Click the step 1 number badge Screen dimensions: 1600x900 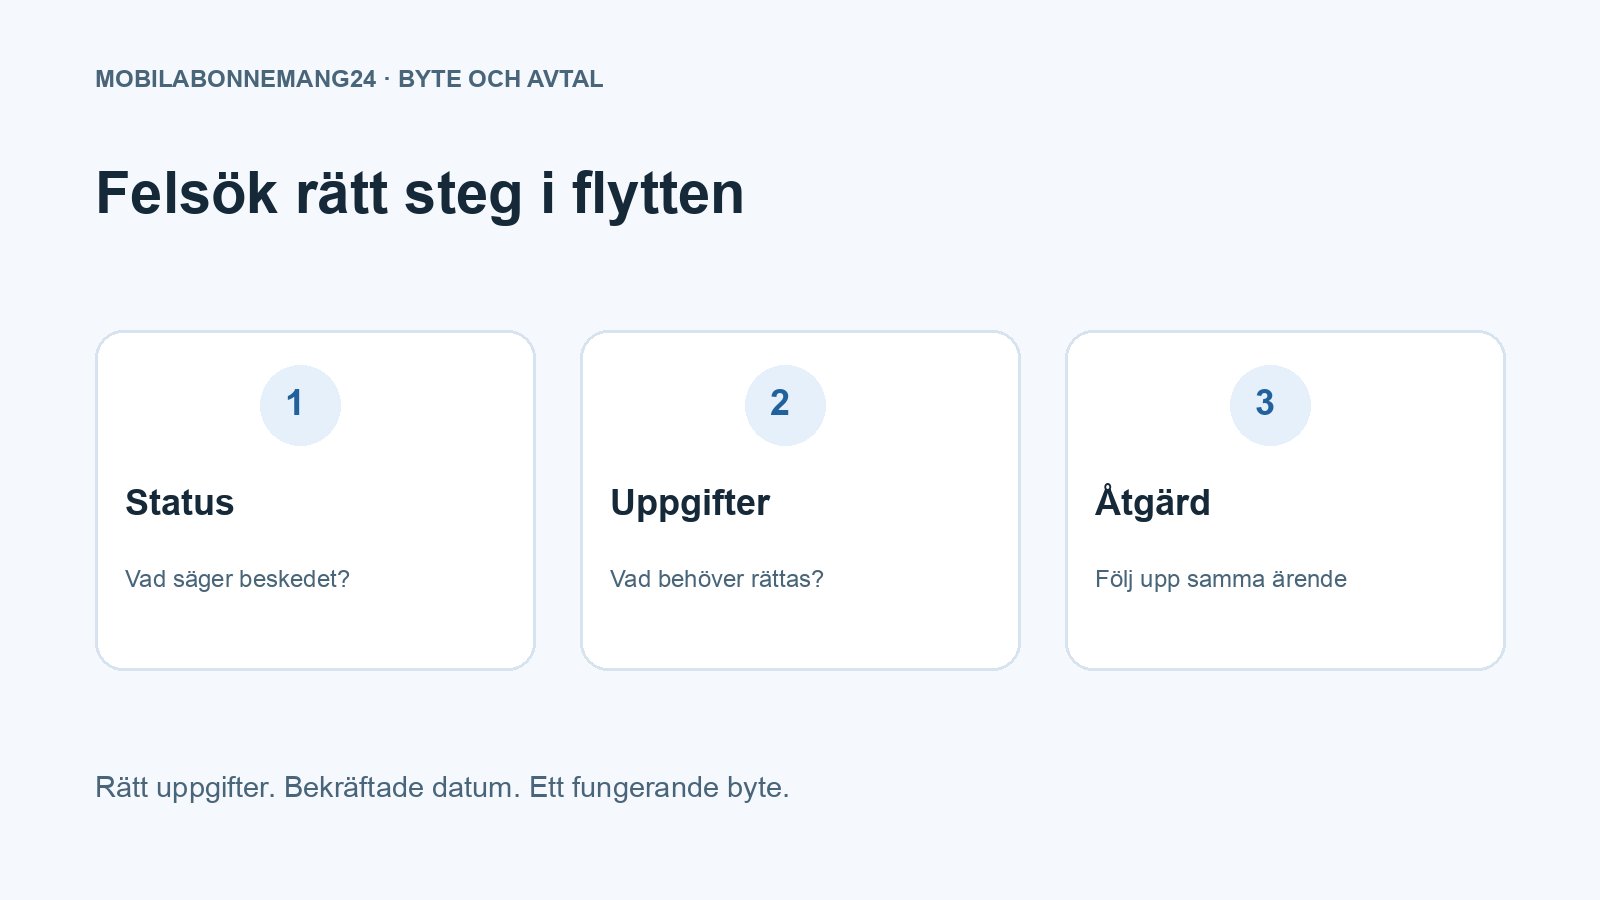coord(300,405)
